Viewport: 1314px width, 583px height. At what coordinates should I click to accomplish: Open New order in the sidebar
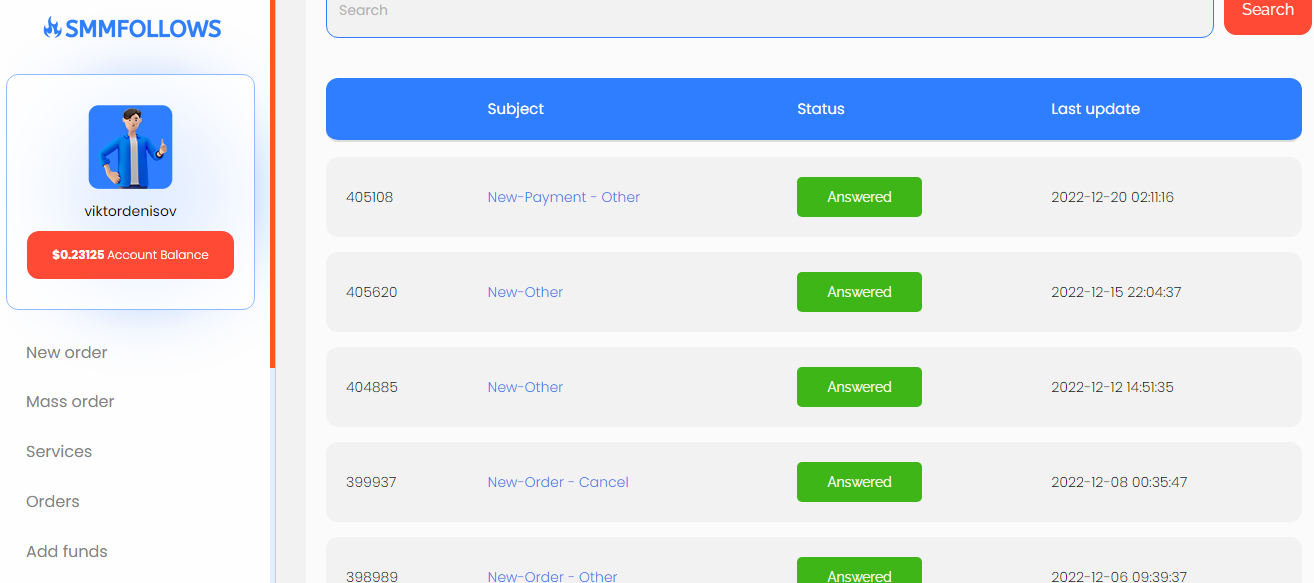[x=67, y=352]
